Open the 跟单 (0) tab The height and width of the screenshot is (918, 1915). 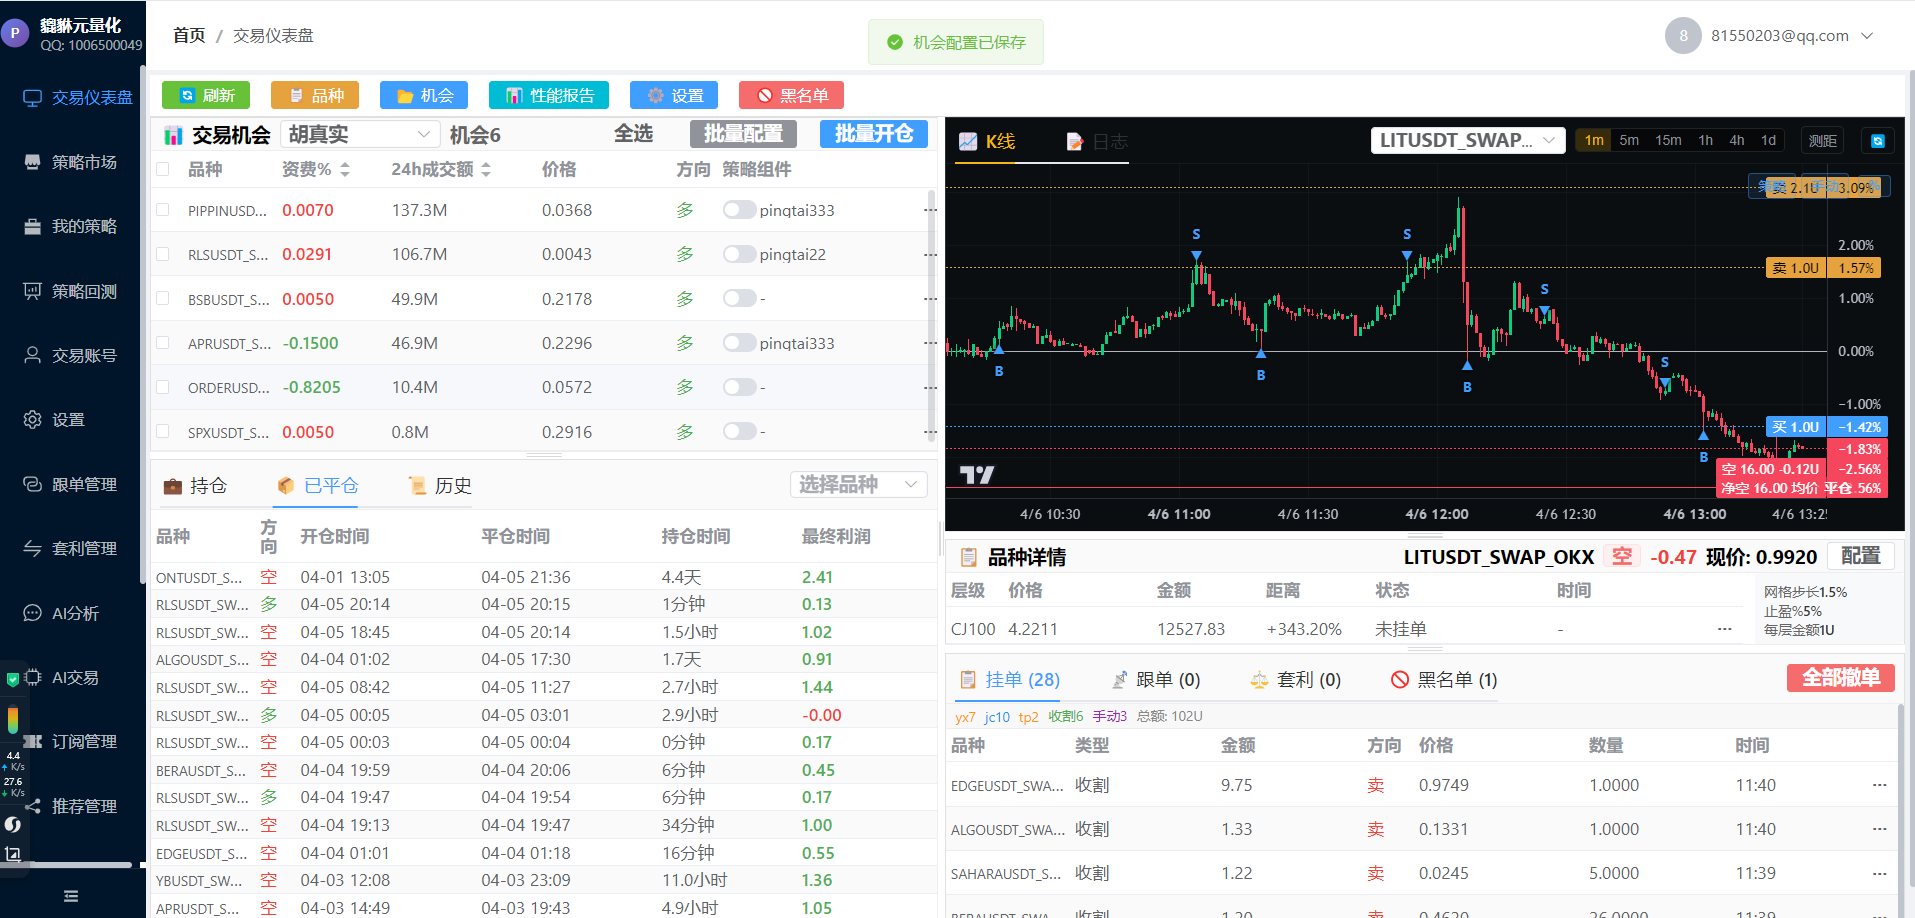[x=1156, y=680]
